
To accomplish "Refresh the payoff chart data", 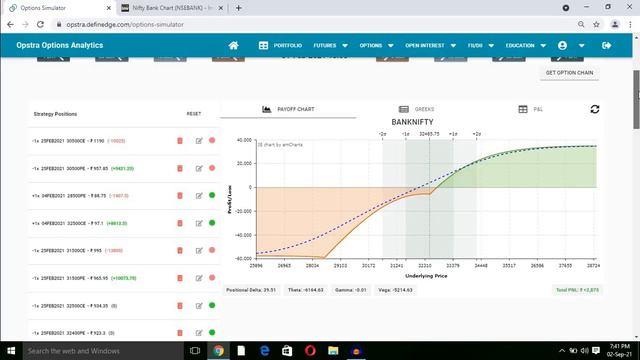I will pyautogui.click(x=595, y=109).
